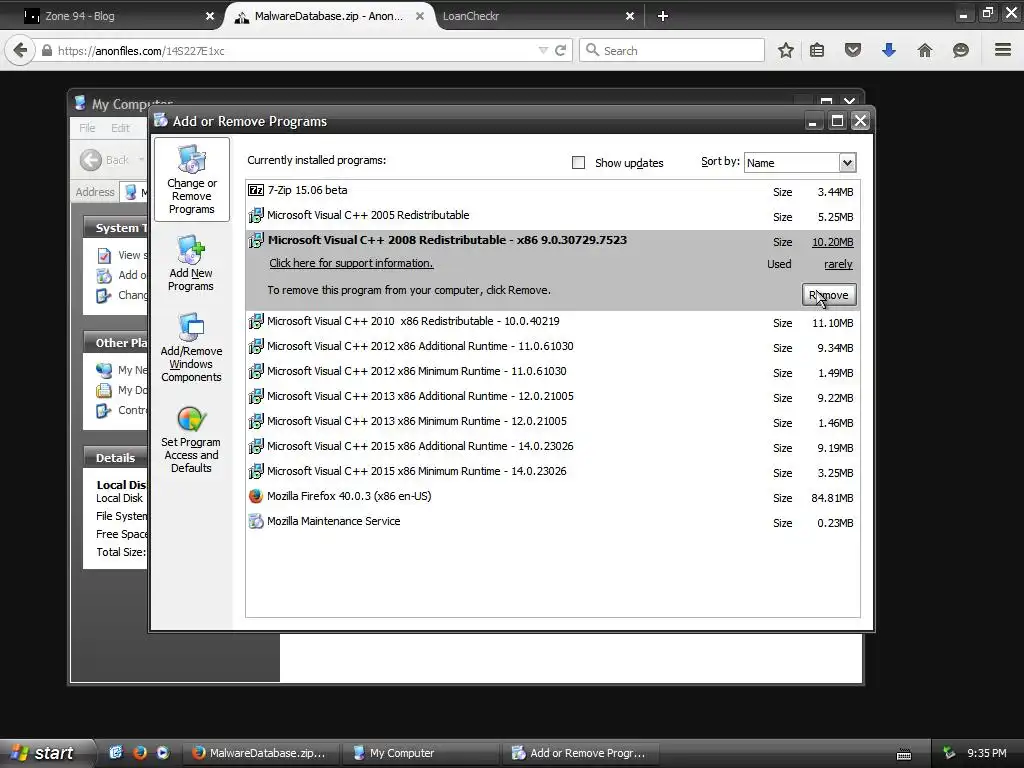This screenshot has width=1024, height=768.
Task: Click the site lock icon in address bar
Action: tap(47, 50)
